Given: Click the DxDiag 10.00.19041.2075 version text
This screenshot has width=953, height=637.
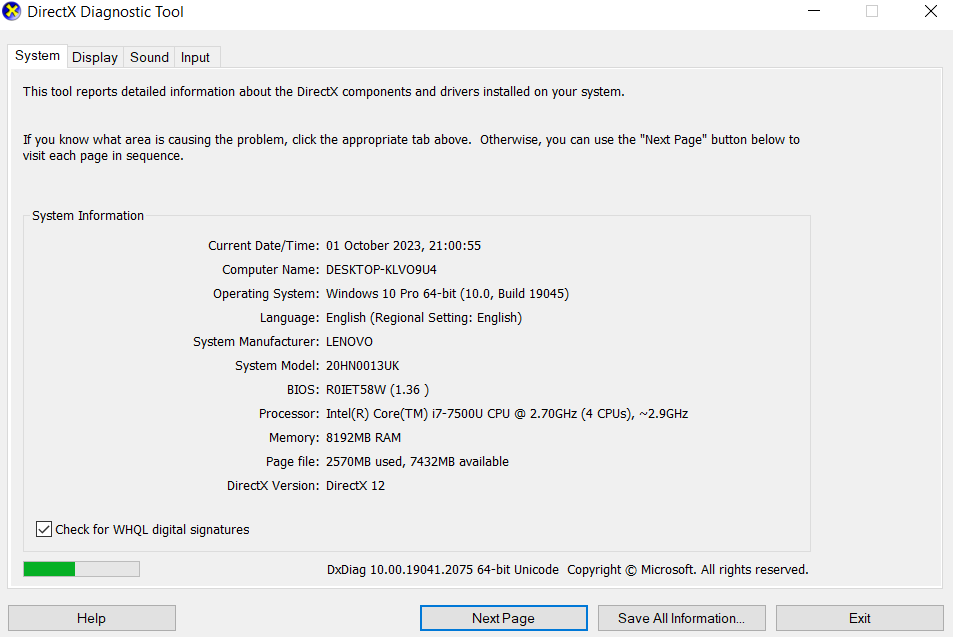Looking at the screenshot, I should [x=442, y=570].
